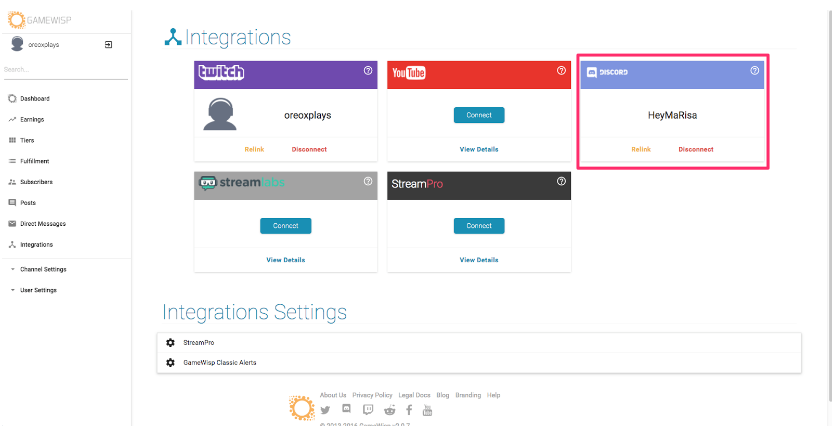Click the logout icon beside oreoxplays

click(108, 45)
